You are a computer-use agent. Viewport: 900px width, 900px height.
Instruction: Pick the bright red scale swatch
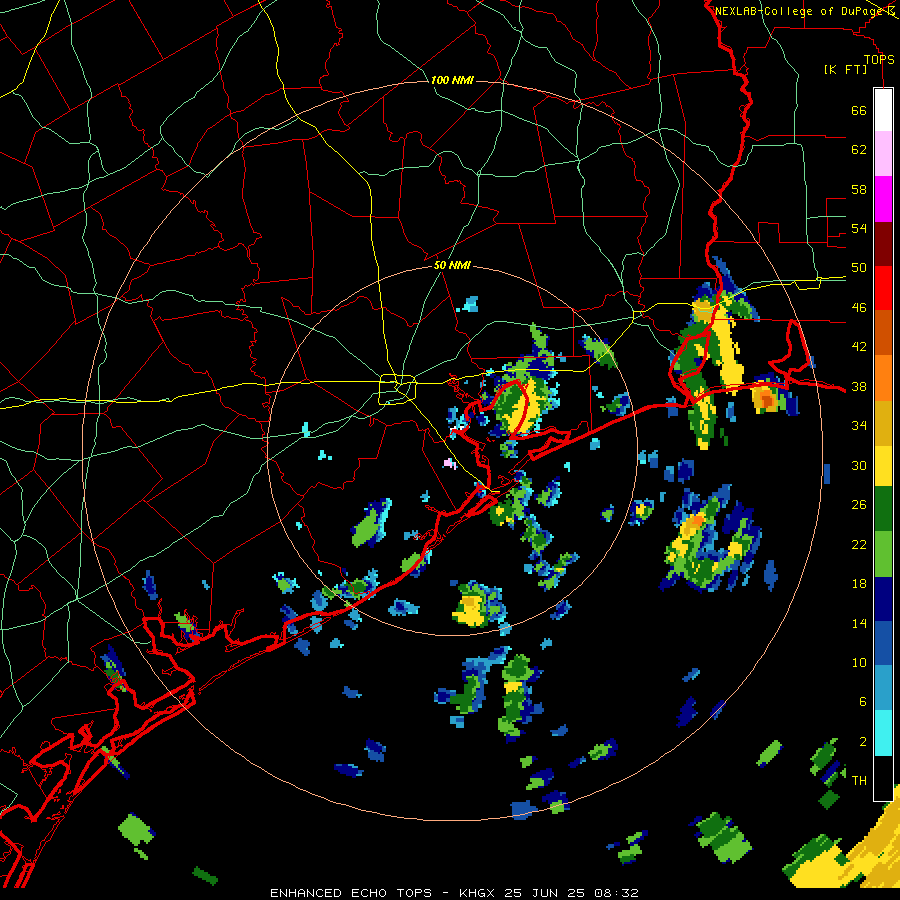point(883,289)
